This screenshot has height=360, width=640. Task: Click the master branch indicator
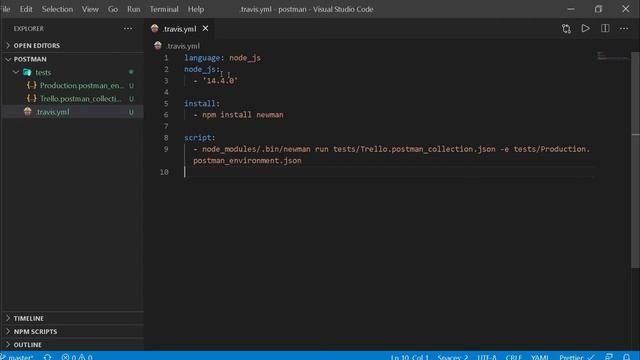(17, 357)
